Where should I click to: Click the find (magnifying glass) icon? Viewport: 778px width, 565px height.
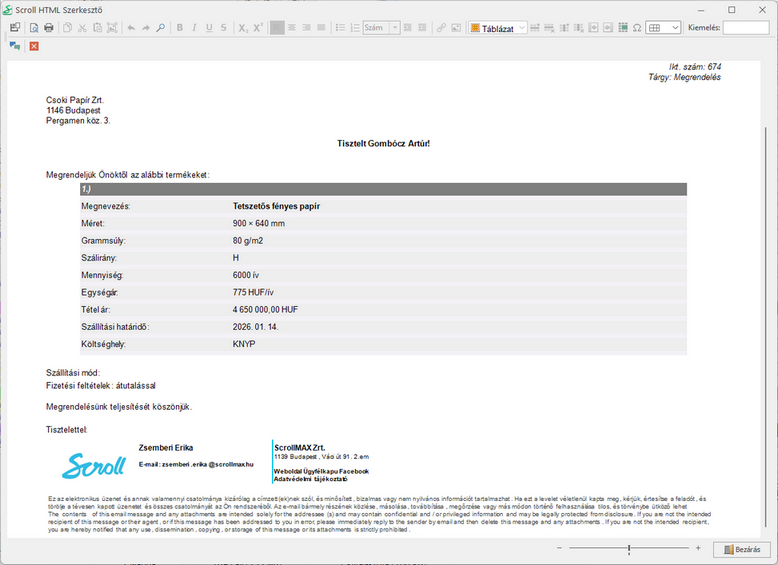161,28
